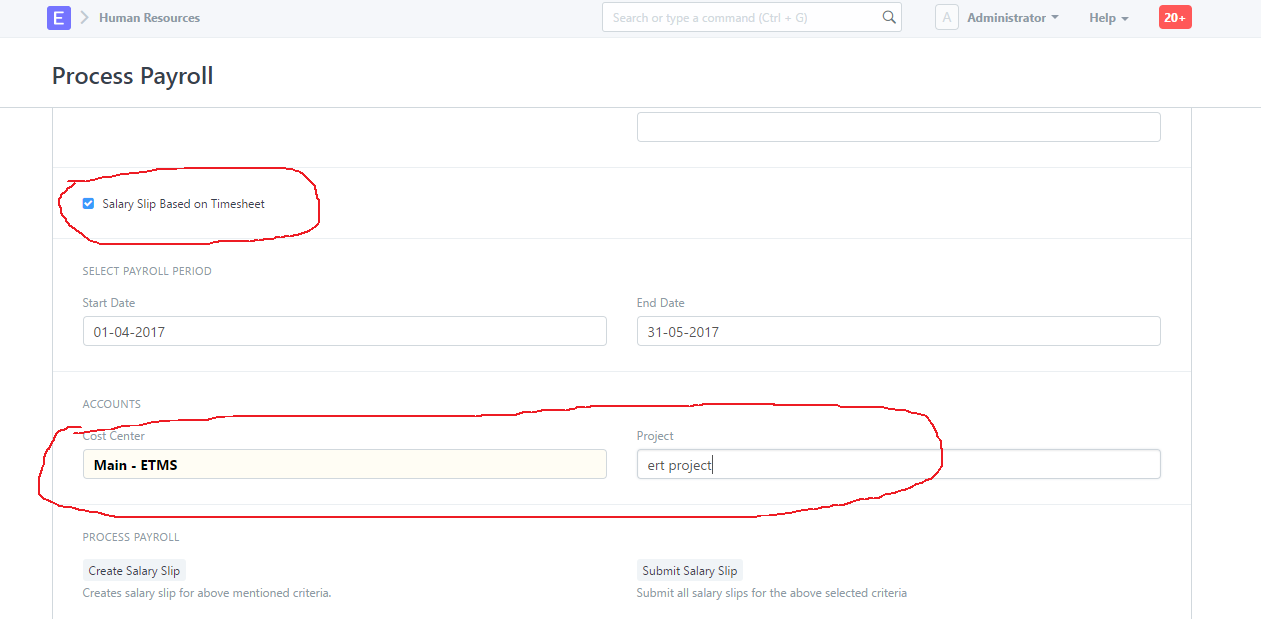Screen dimensions: 1261x619
Task: Untick Salary Slip Based on Timesheet
Action: [88, 204]
